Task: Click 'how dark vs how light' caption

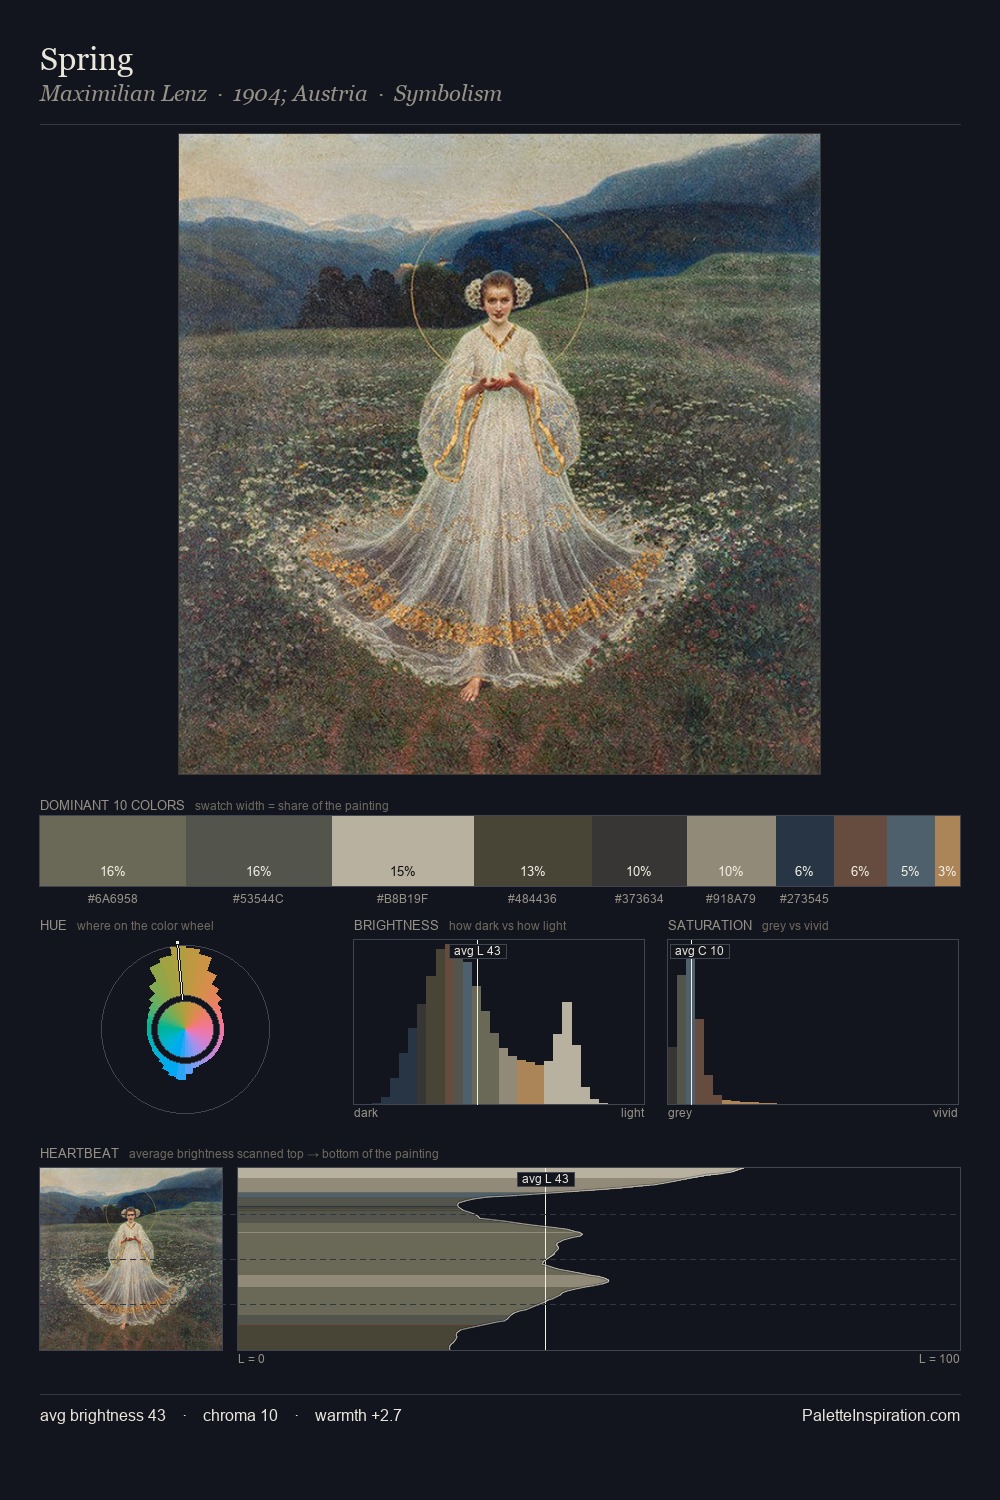Action: pyautogui.click(x=507, y=926)
